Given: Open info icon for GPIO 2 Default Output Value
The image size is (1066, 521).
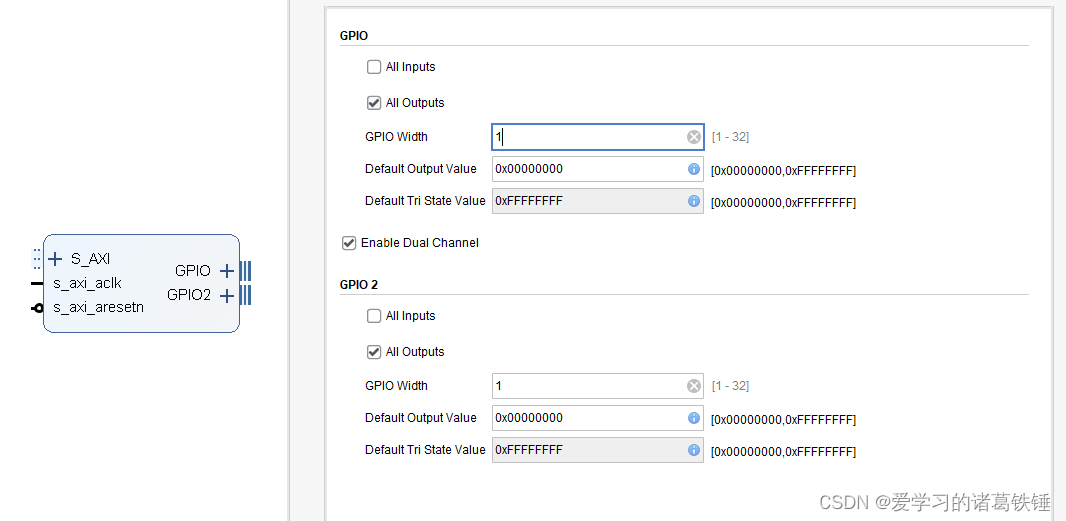Looking at the screenshot, I should (693, 418).
